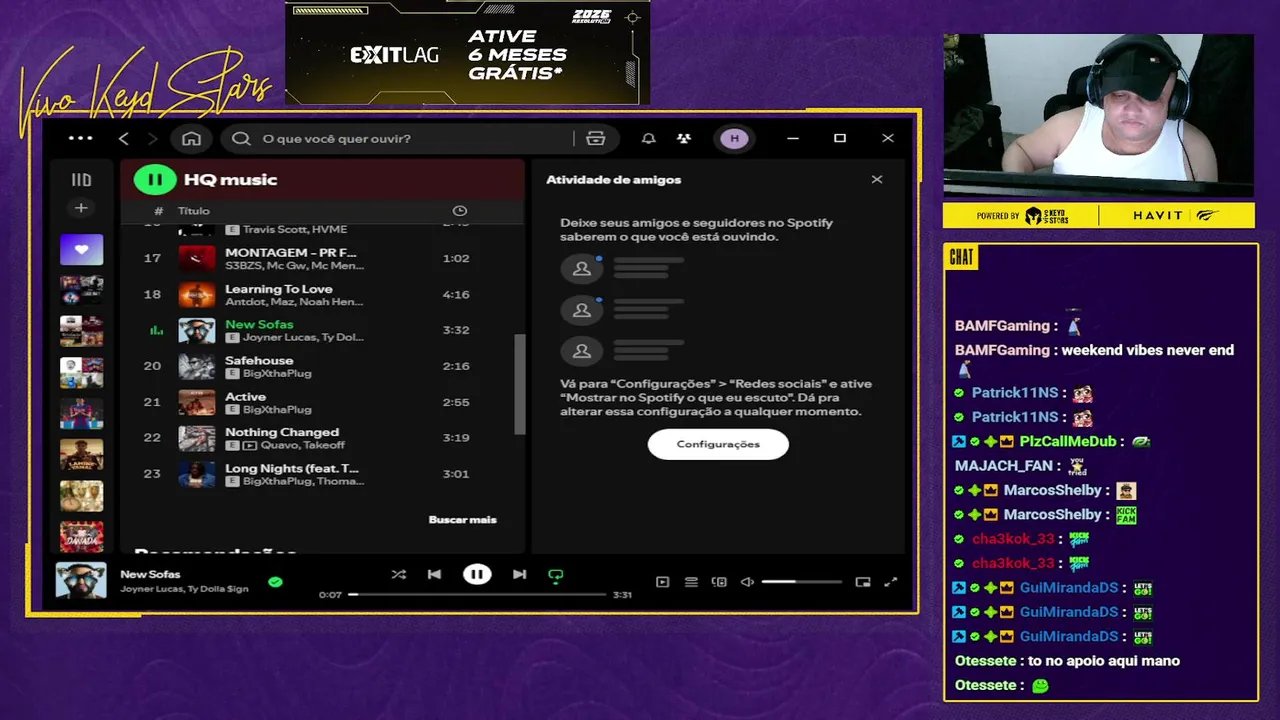Click 'Buscar mais' link

click(462, 520)
